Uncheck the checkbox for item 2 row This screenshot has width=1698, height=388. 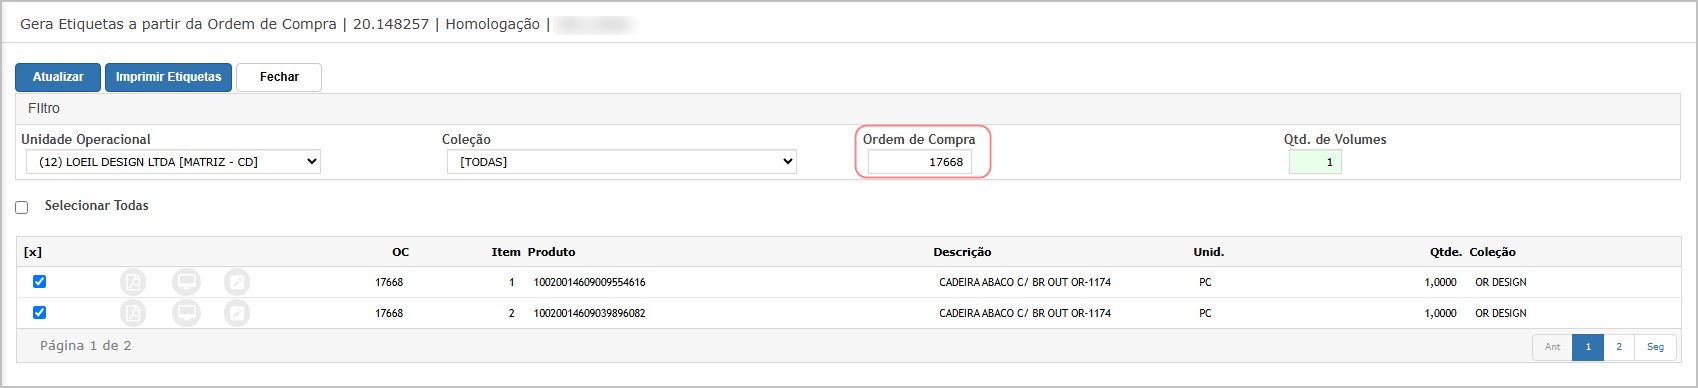[x=40, y=313]
